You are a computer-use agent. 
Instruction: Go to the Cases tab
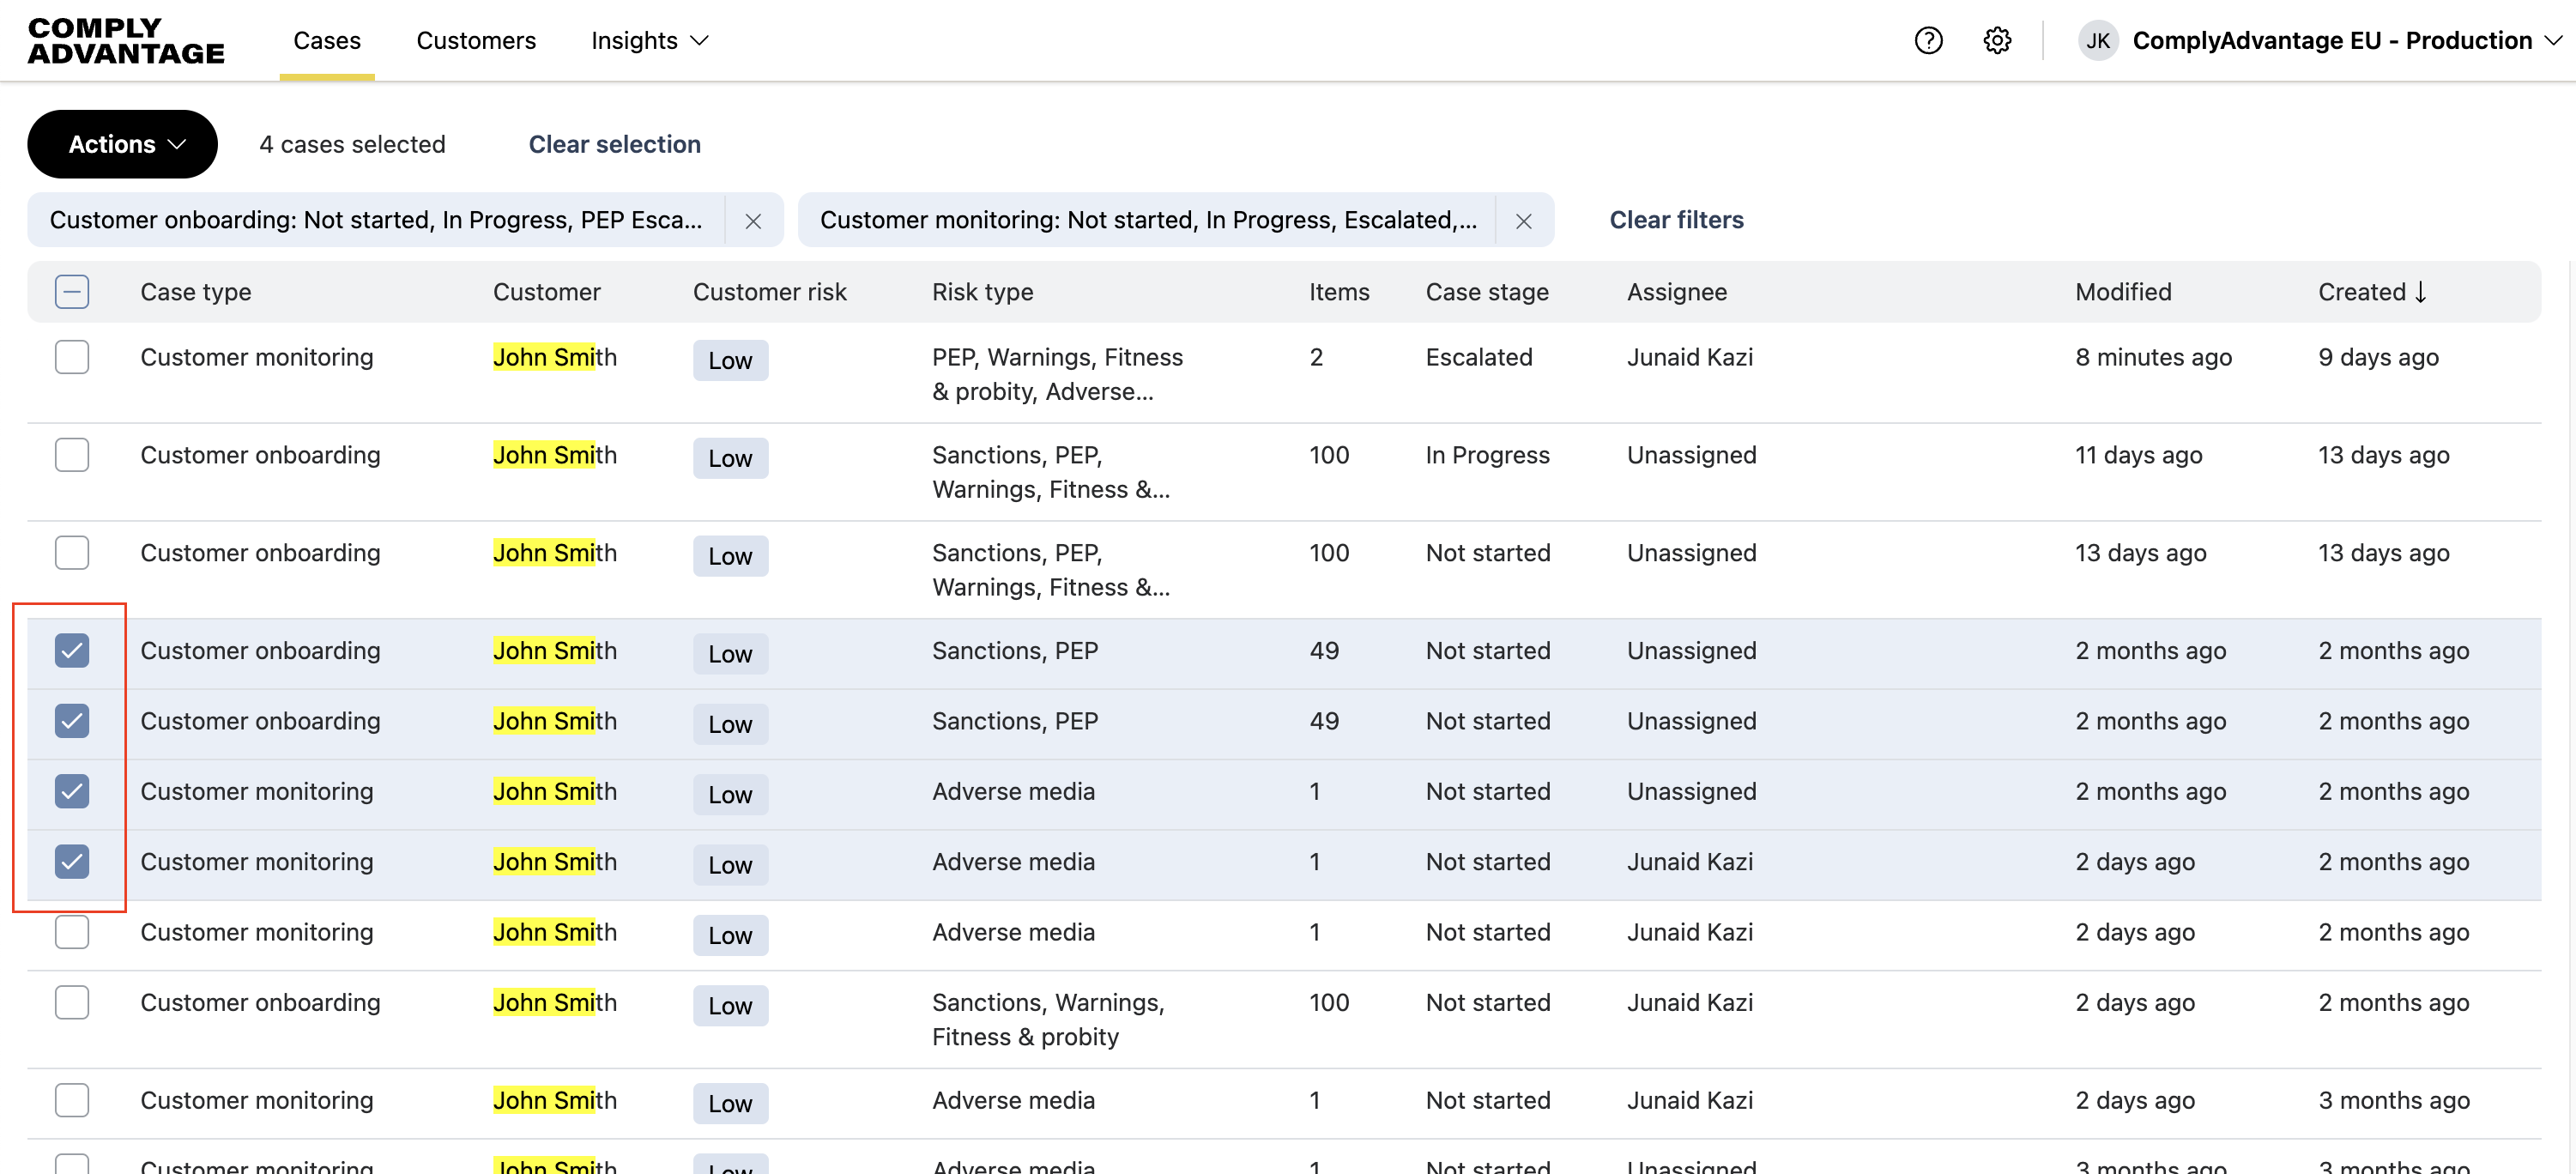pos(327,41)
